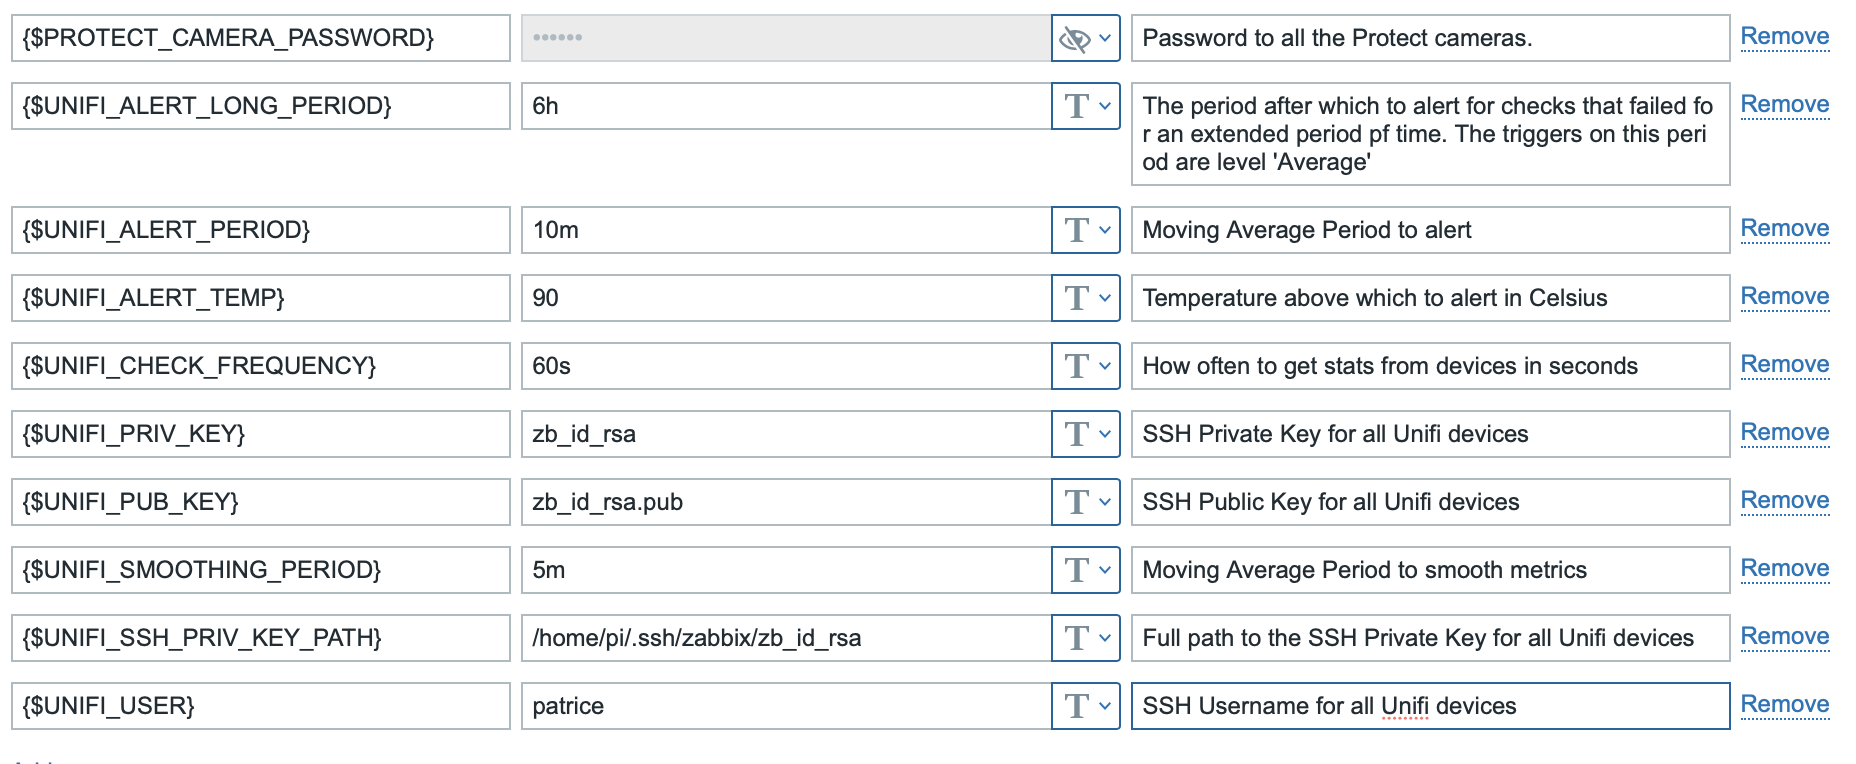Edit the long period alert description box

pyautogui.click(x=1431, y=134)
